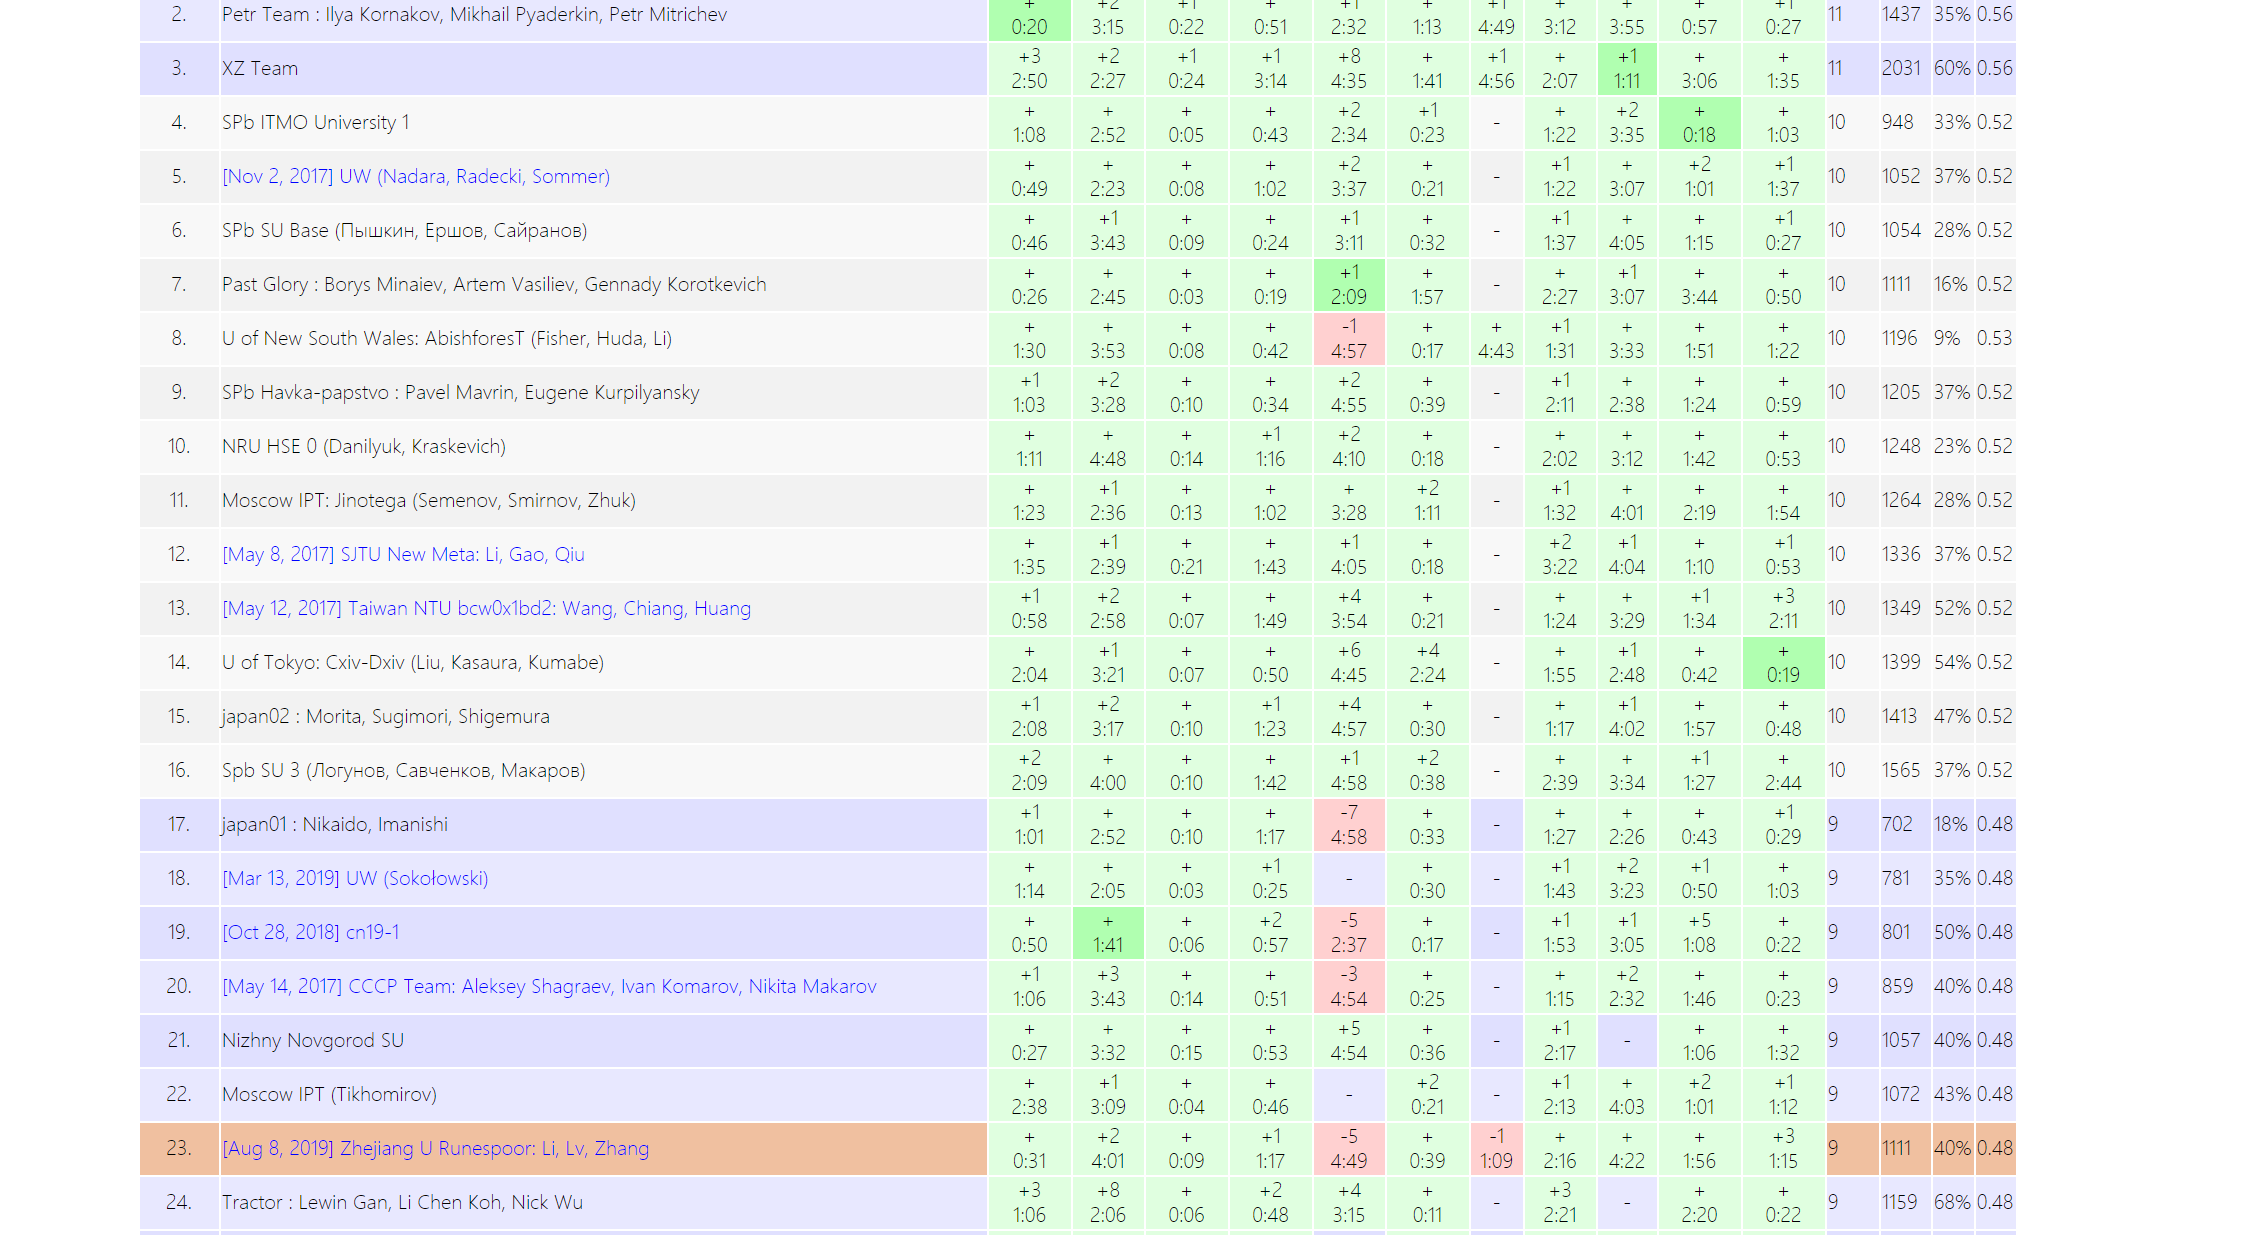2263x1235 pixels.
Task: Click highlighted green 0:18 cell for ITMO
Action: point(1698,123)
